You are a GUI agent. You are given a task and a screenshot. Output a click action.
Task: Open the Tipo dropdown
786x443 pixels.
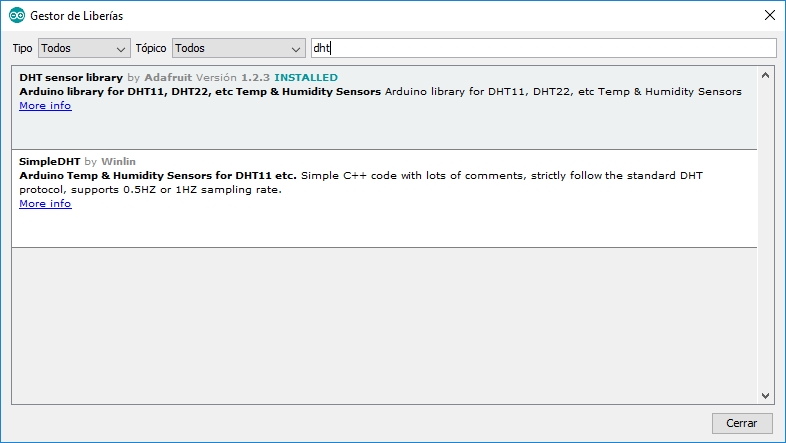point(84,48)
